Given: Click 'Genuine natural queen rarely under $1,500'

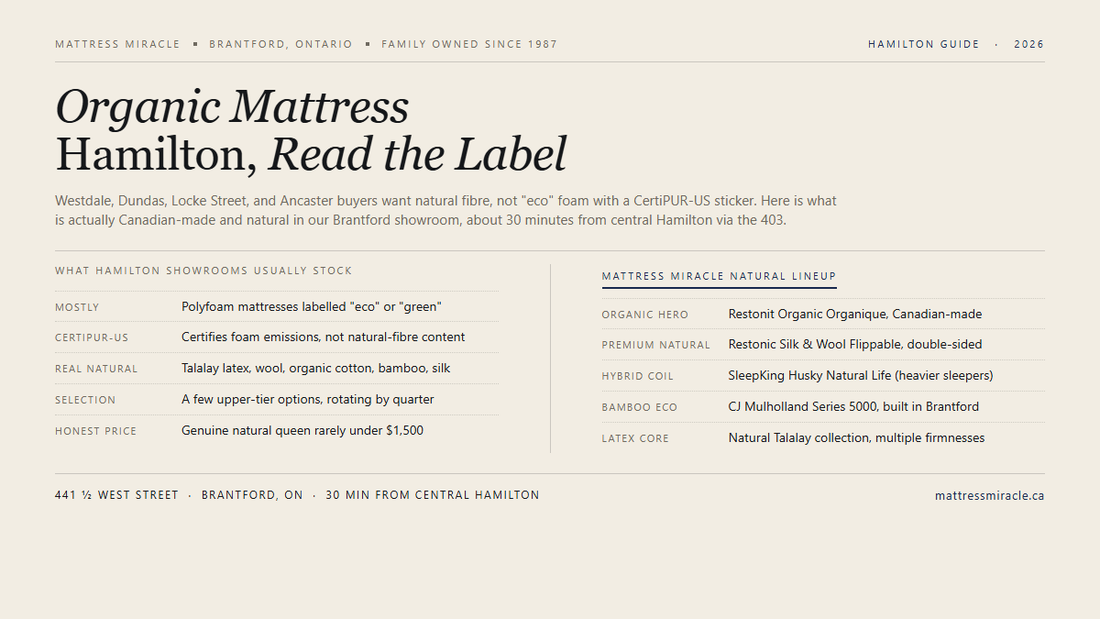Looking at the screenshot, I should tap(302, 430).
